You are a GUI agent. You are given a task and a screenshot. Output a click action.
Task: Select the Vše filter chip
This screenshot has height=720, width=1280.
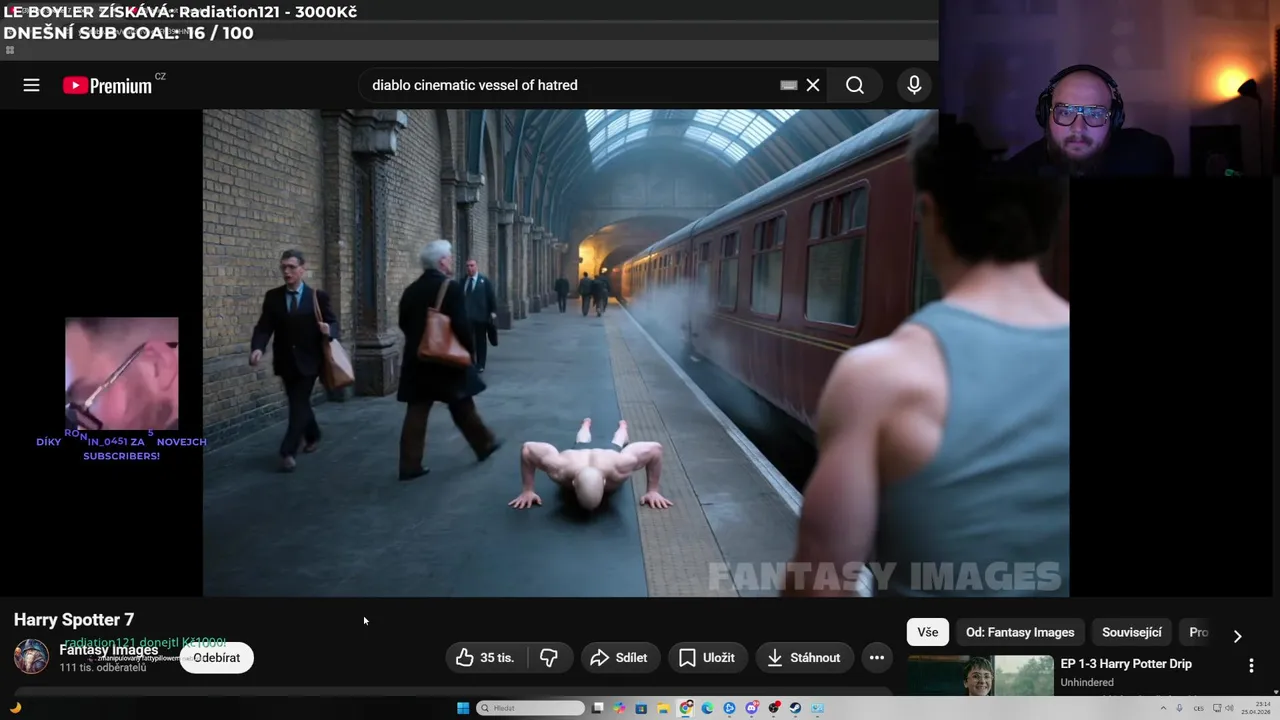coord(928,632)
